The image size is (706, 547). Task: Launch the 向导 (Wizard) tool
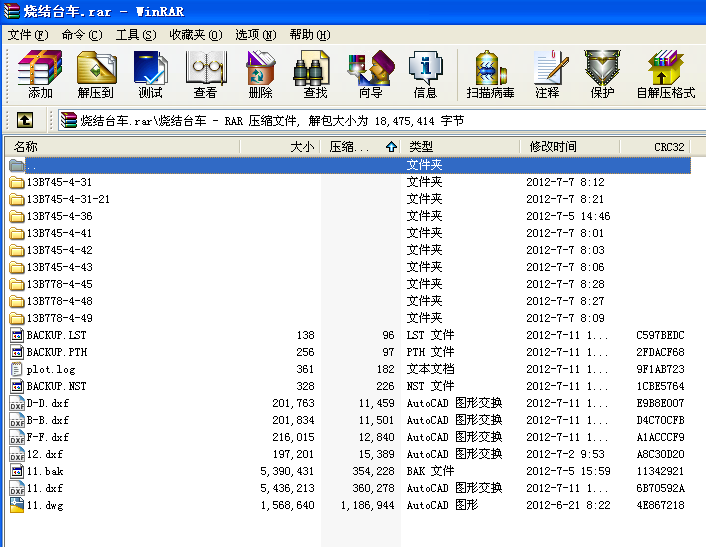pos(371,74)
